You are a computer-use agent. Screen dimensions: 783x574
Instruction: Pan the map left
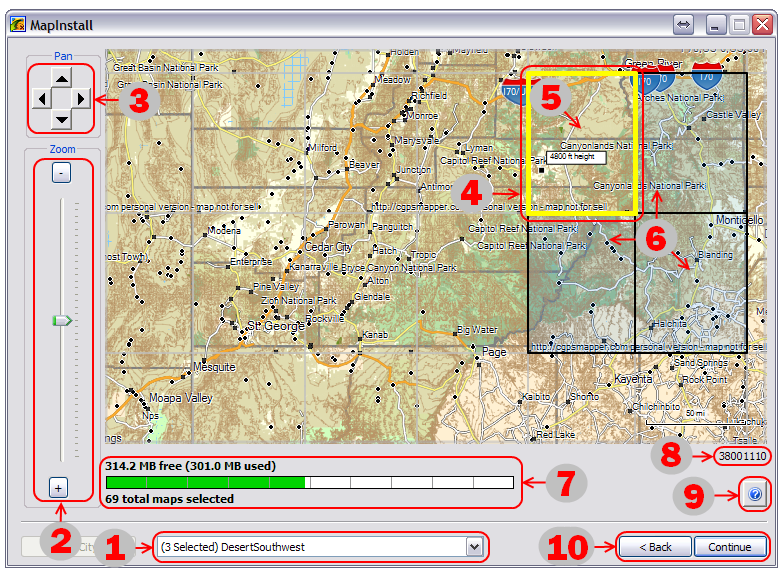(x=40, y=98)
